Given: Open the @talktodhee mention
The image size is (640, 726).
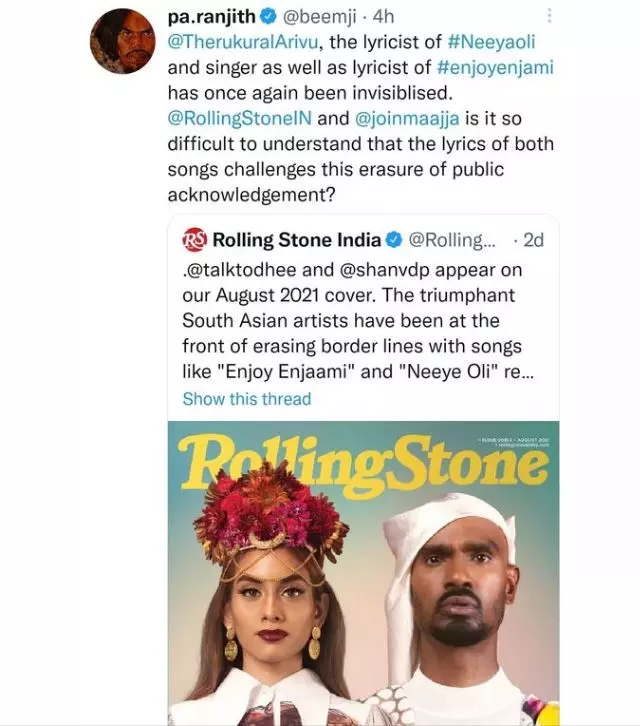Looking at the screenshot, I should [254, 269].
